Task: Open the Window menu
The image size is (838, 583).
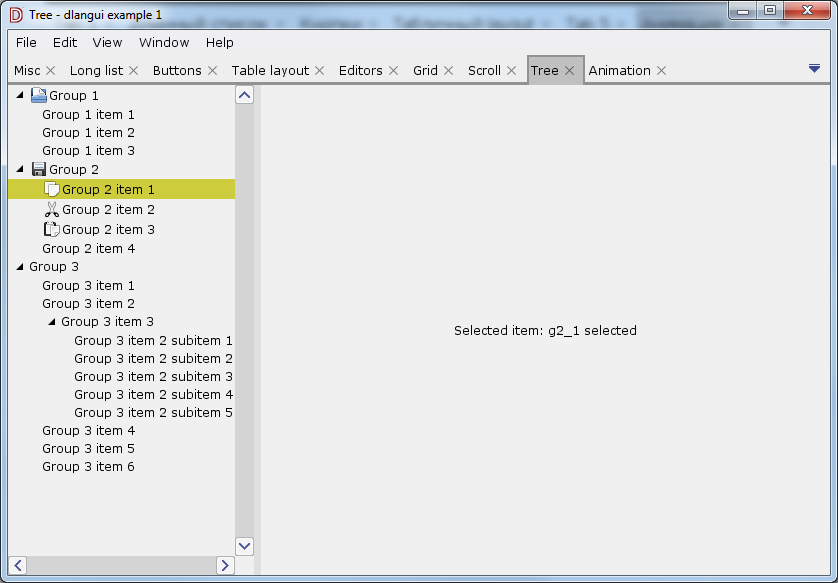Action: (x=164, y=42)
